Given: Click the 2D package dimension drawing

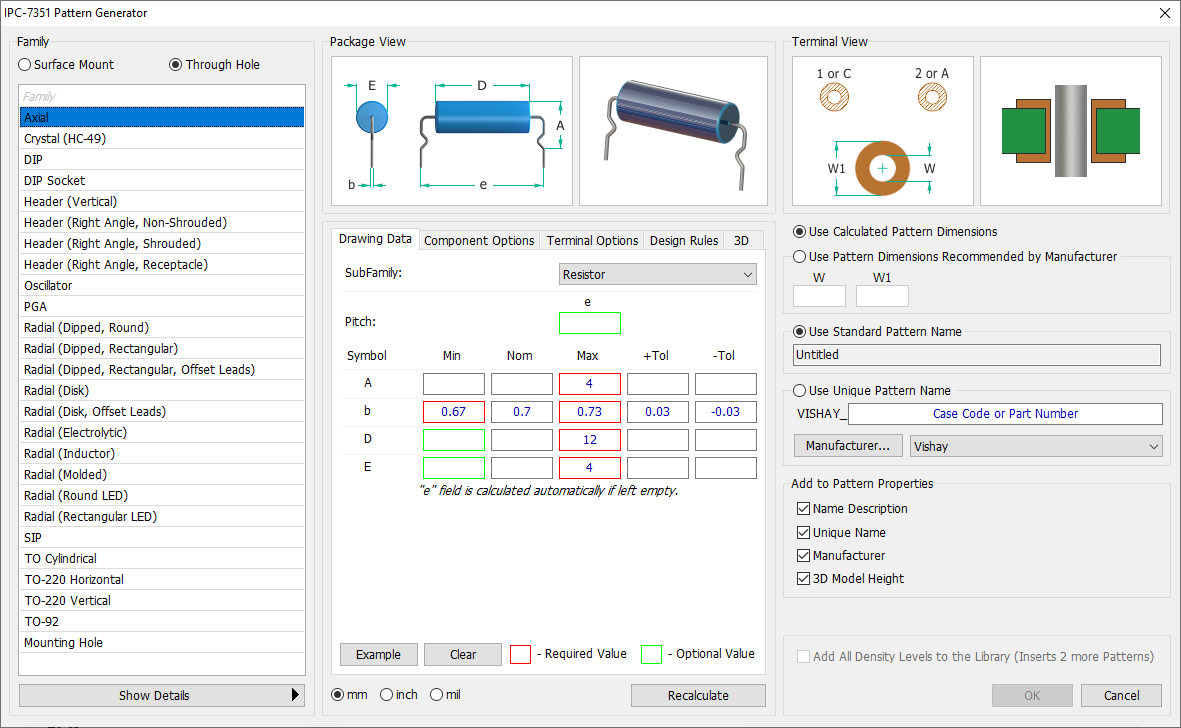Looking at the screenshot, I should point(452,131).
